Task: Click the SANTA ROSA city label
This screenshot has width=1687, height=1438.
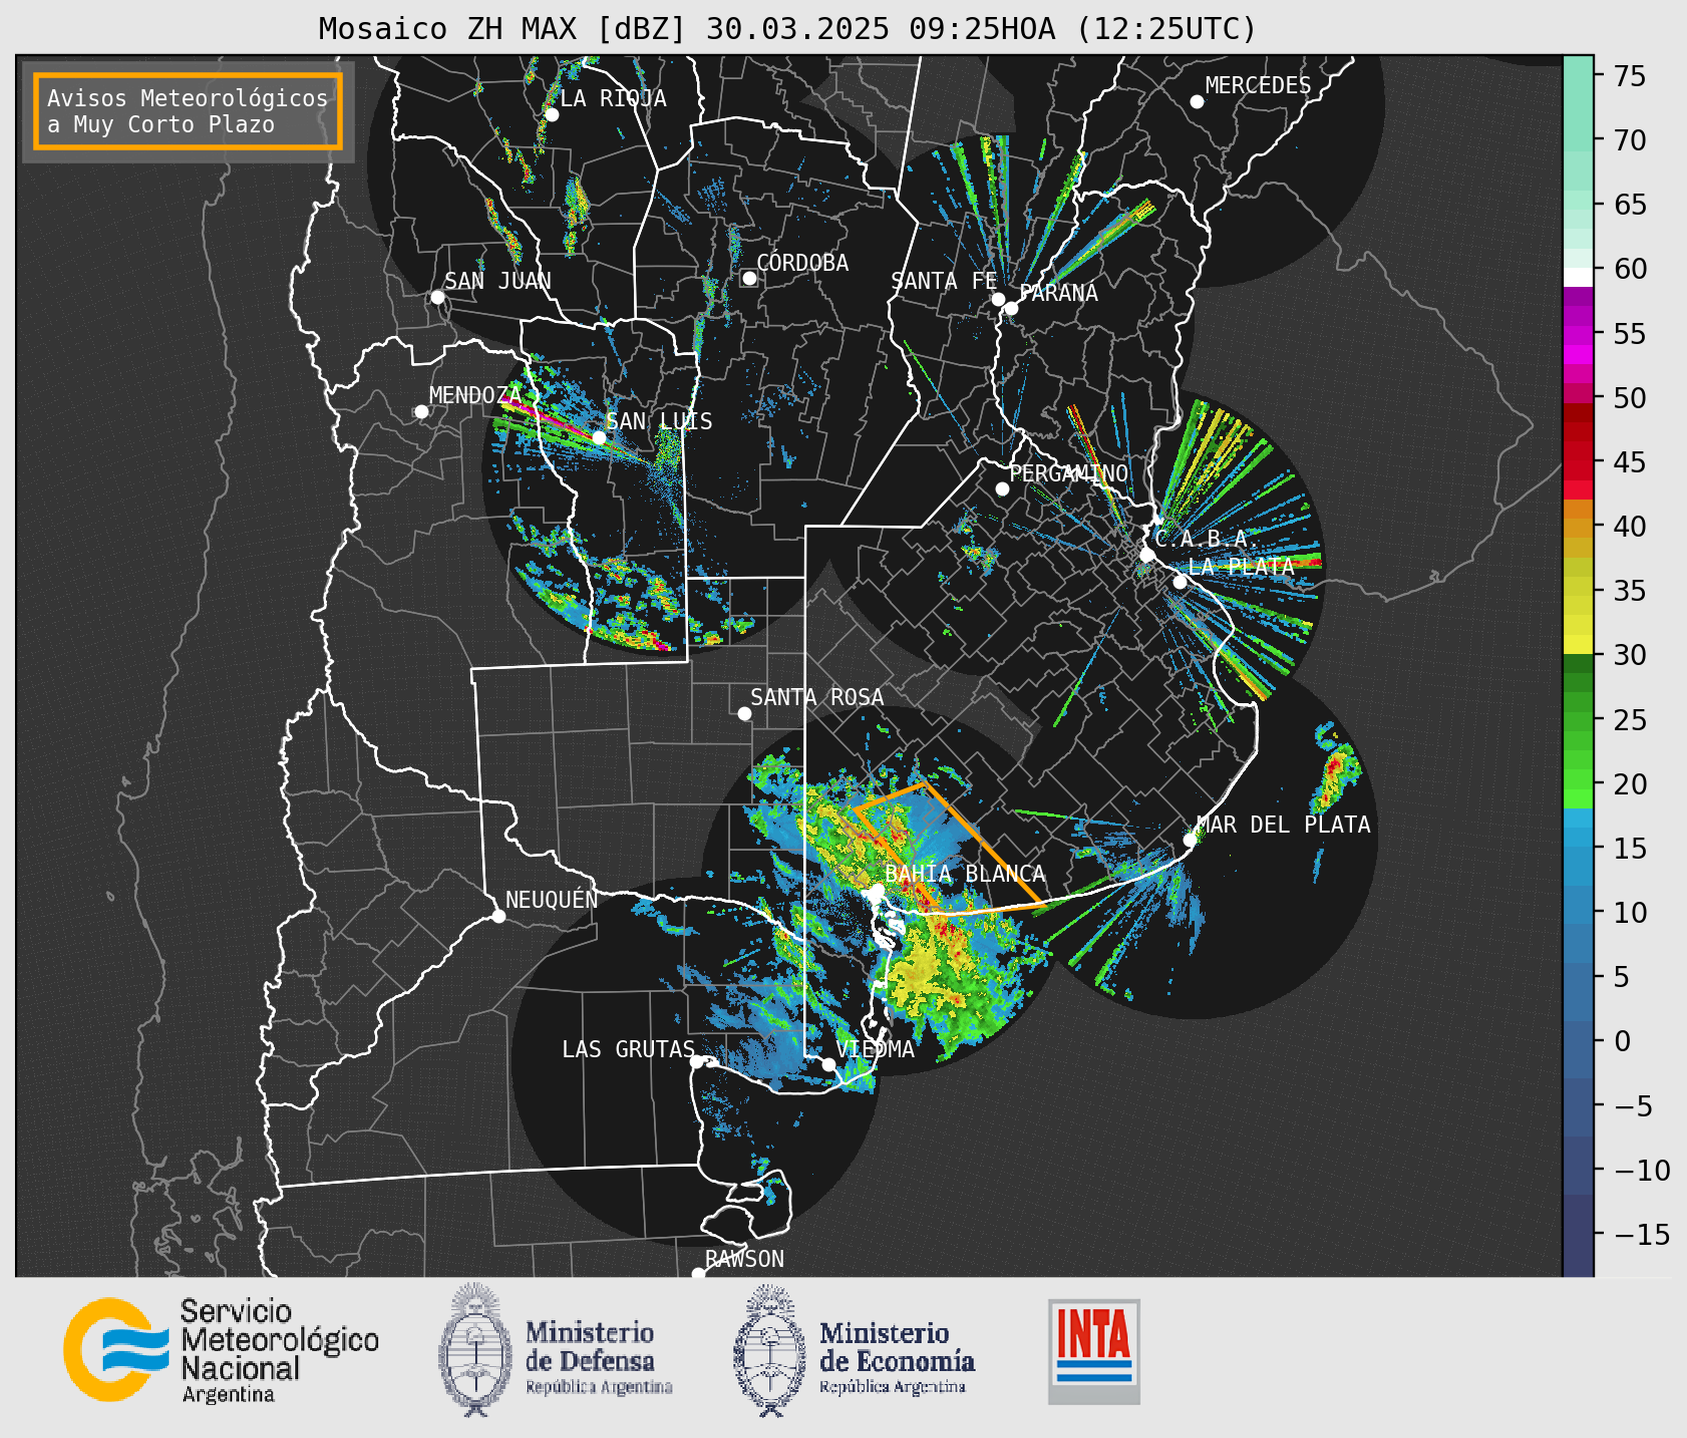Action: coord(817,697)
